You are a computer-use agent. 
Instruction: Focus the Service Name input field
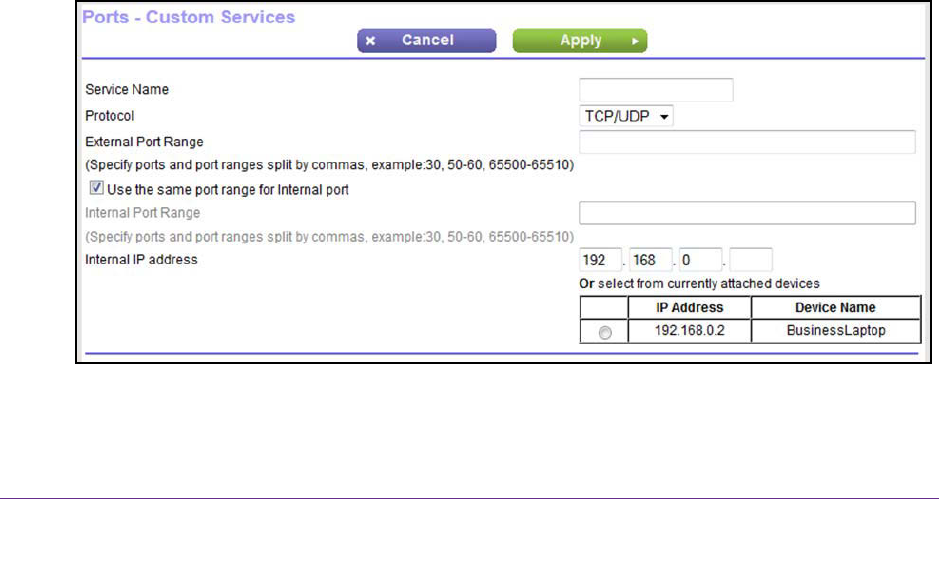tap(656, 90)
